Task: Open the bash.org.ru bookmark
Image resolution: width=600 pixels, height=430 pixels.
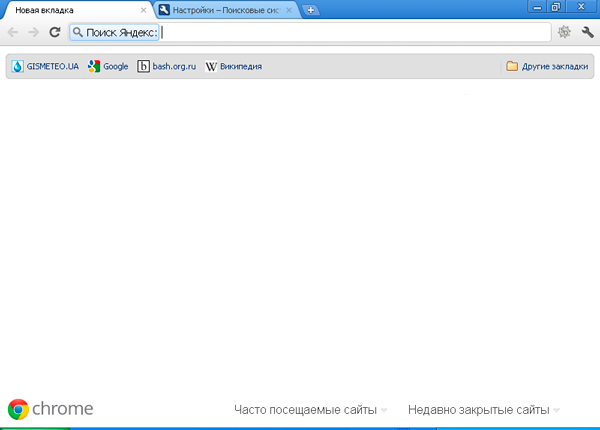Action: pos(166,66)
